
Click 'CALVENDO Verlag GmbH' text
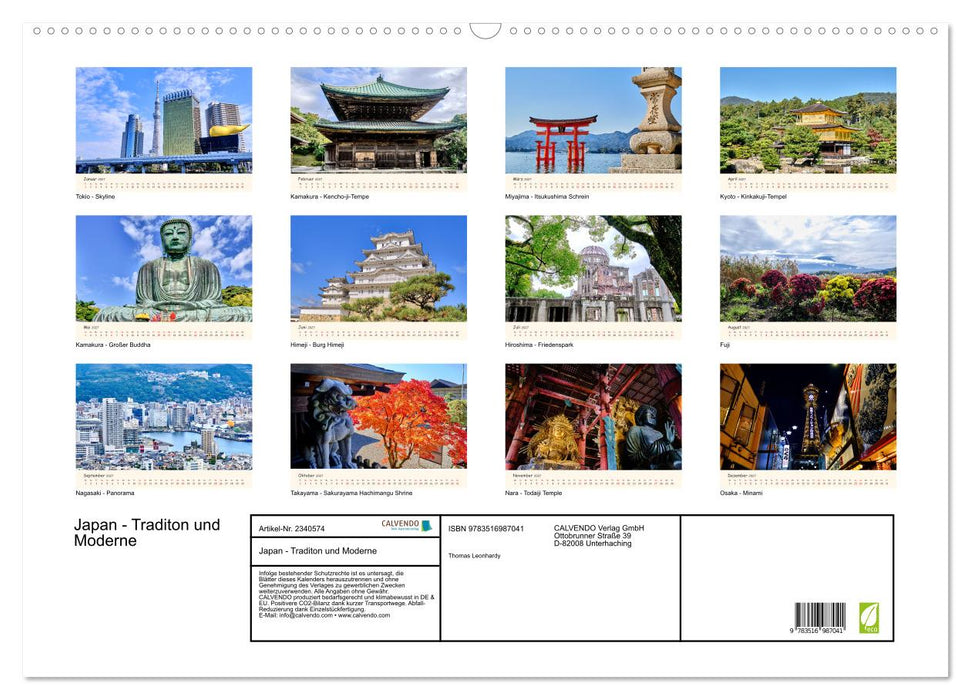599,528
